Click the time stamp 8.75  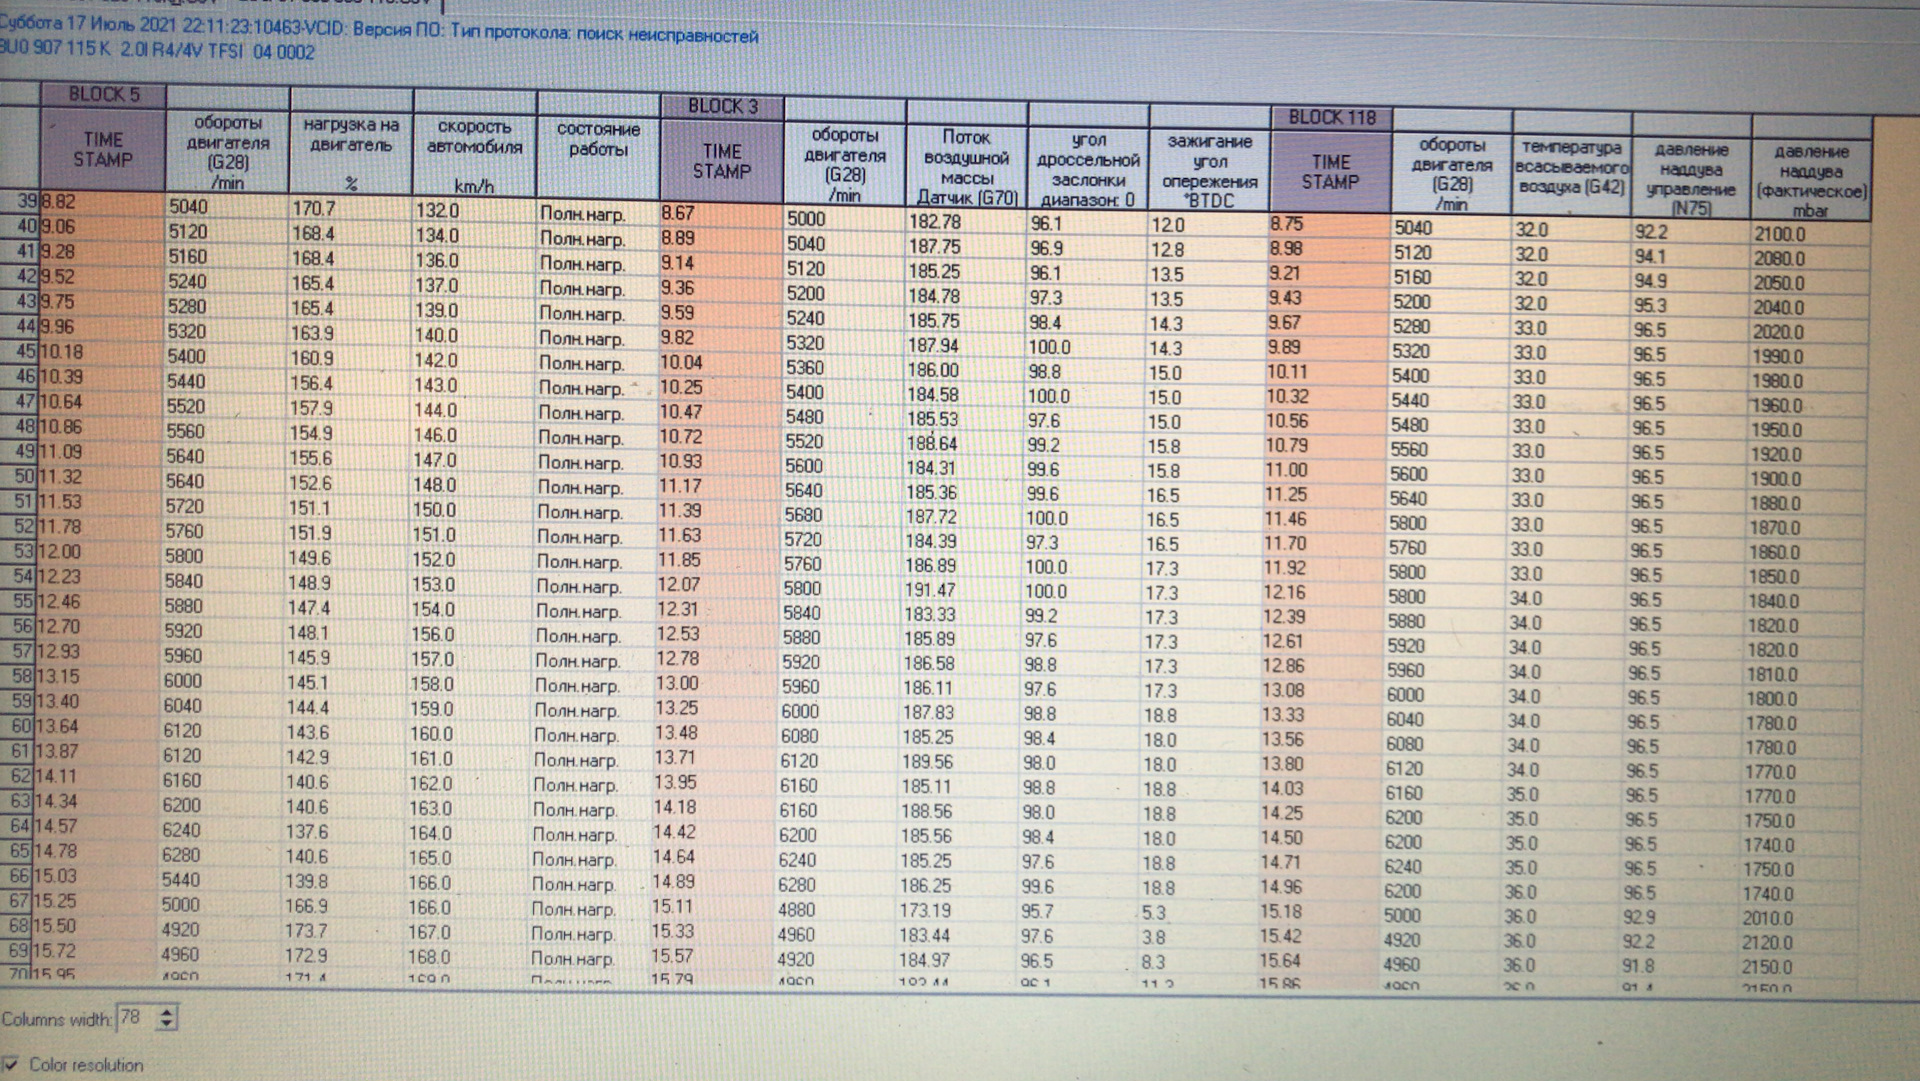[1286, 224]
